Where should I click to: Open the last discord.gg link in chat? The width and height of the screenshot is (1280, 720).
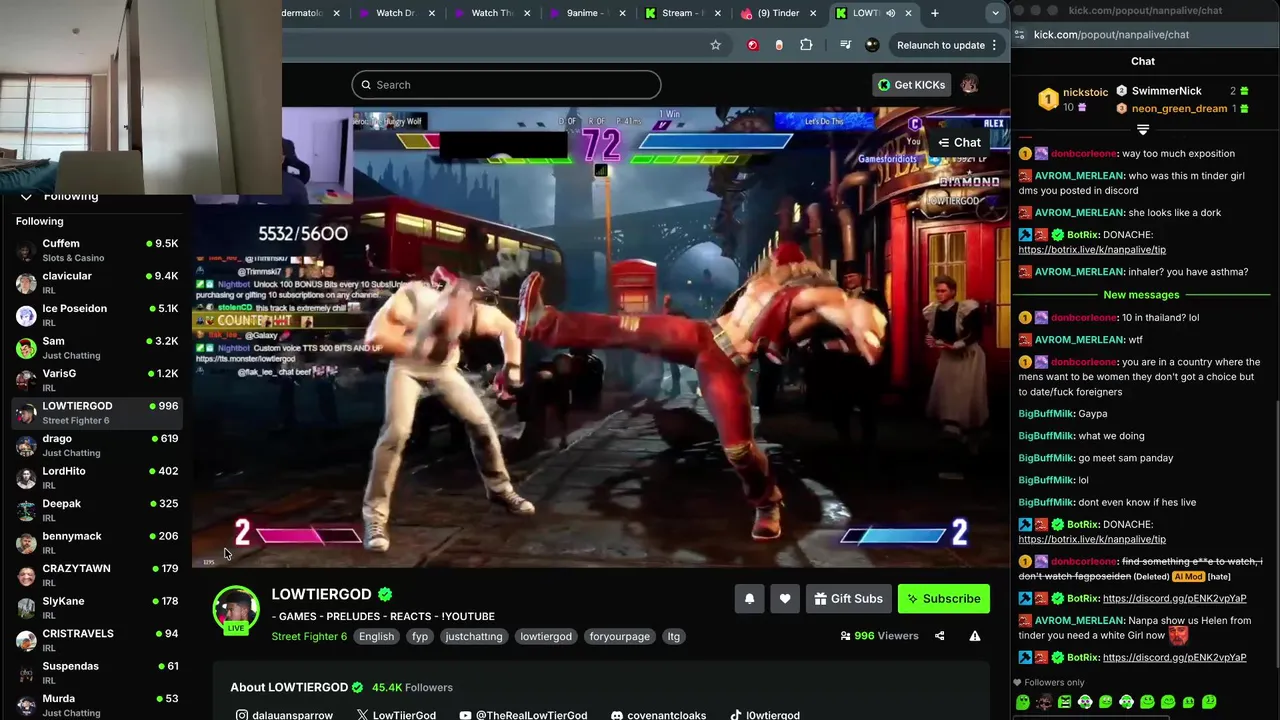click(1174, 658)
